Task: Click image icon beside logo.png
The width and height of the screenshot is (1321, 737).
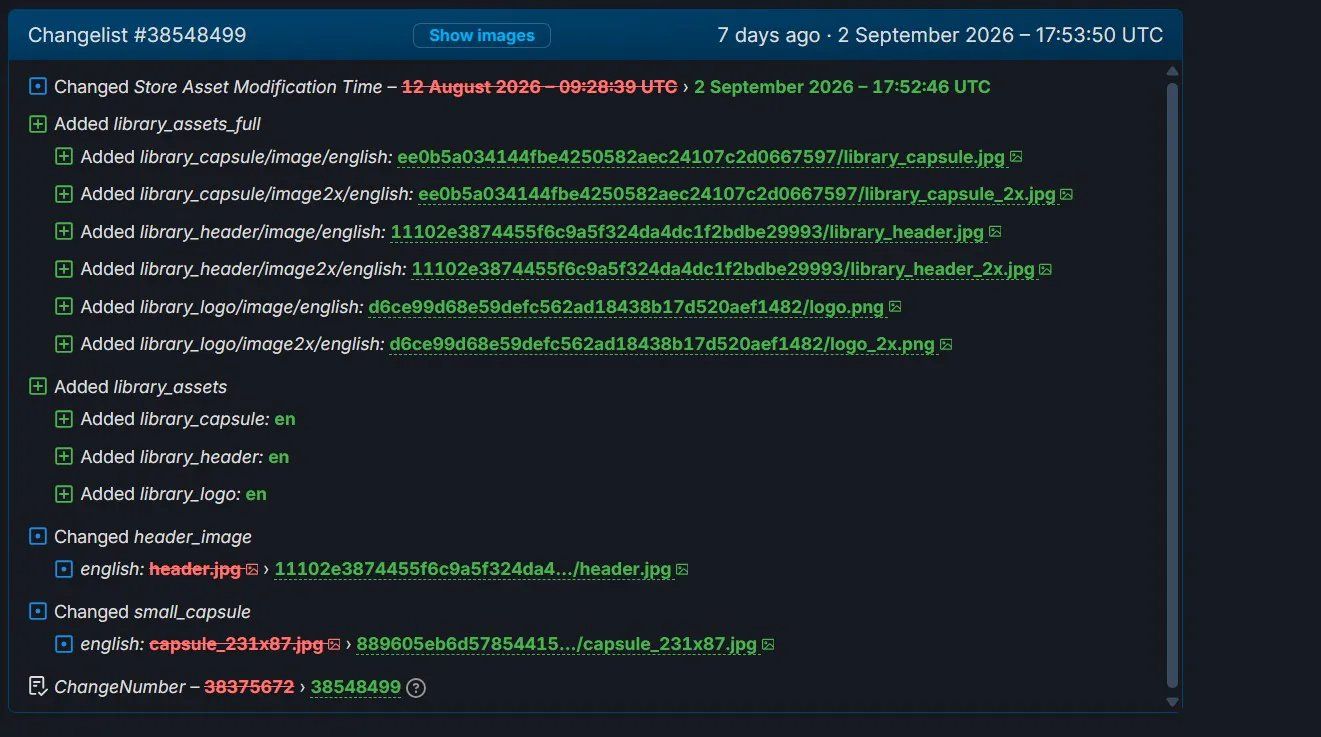Action: [895, 306]
